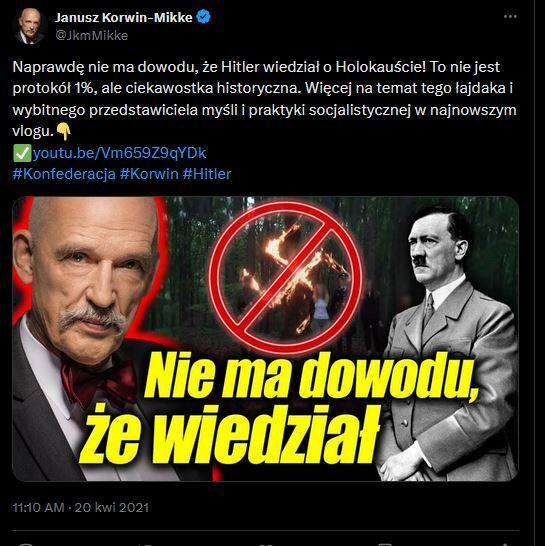Open the Janusz Korwin-Mikke display name
The height and width of the screenshot is (546, 545).
tap(124, 17)
